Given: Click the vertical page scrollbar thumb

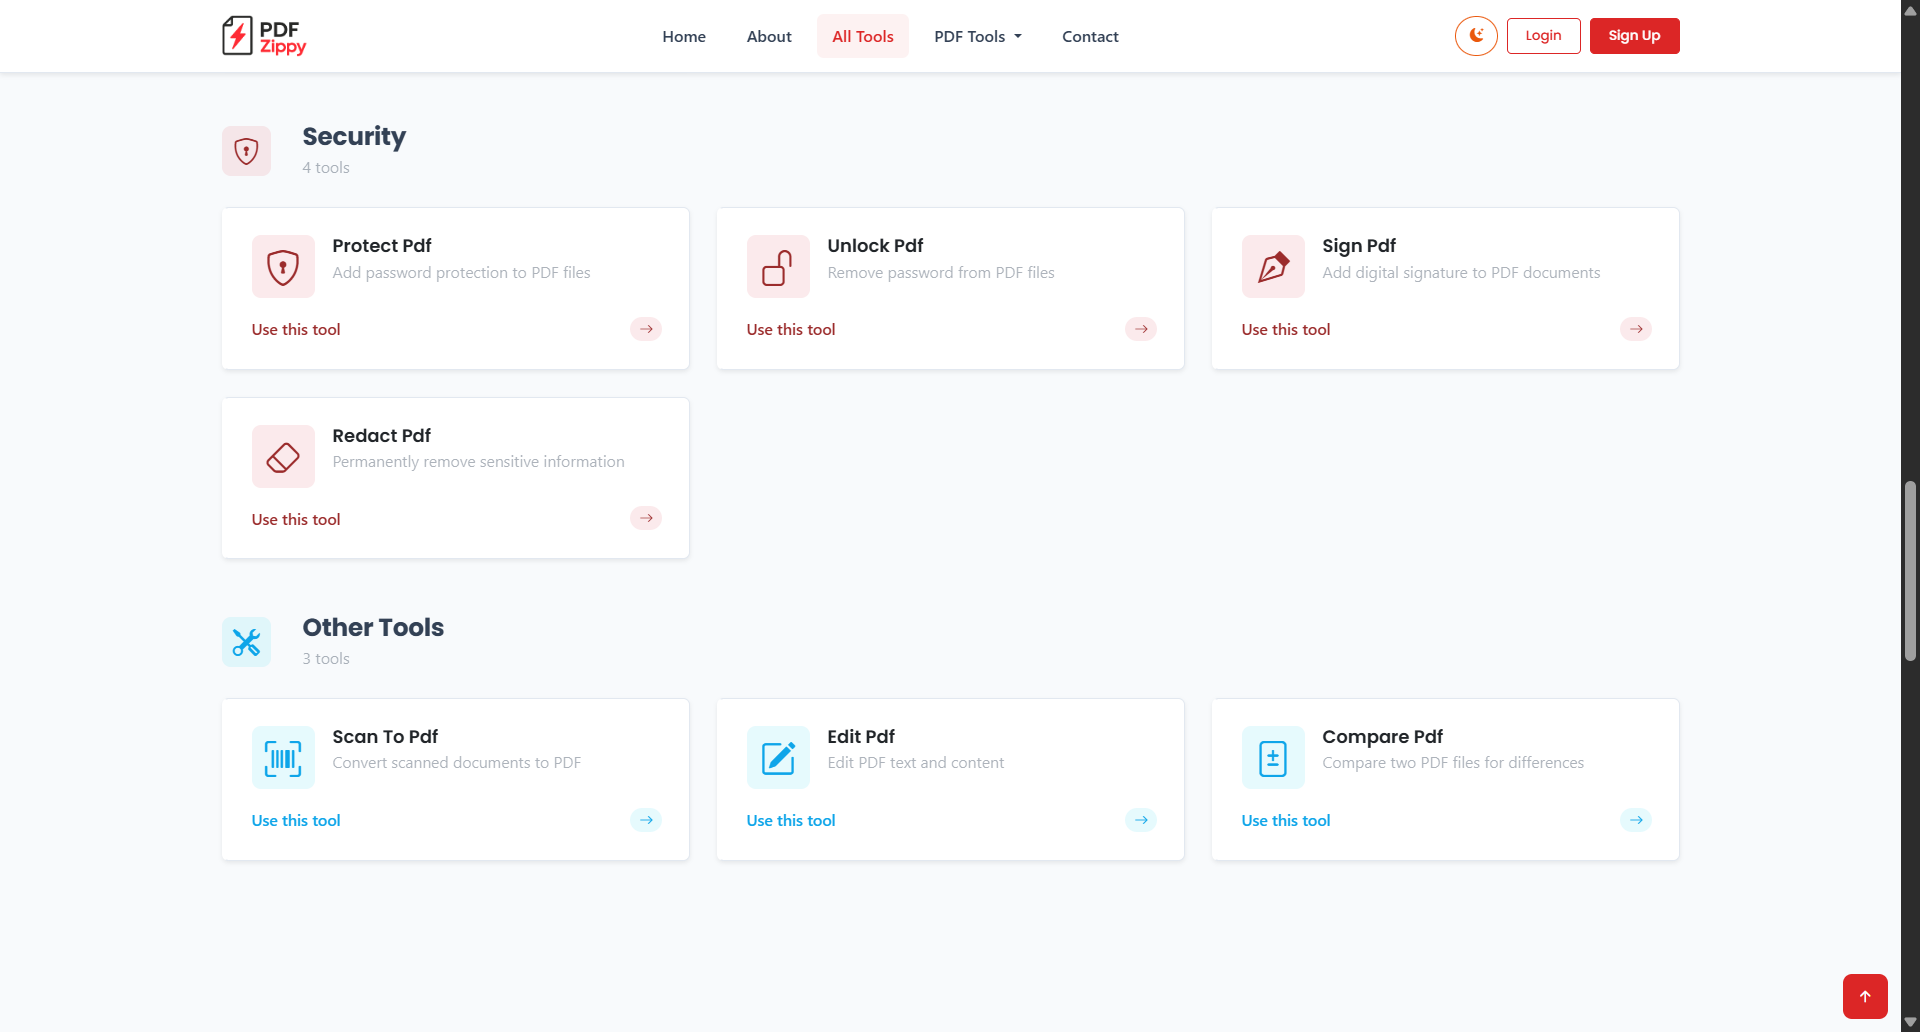Looking at the screenshot, I should pyautogui.click(x=1910, y=570).
